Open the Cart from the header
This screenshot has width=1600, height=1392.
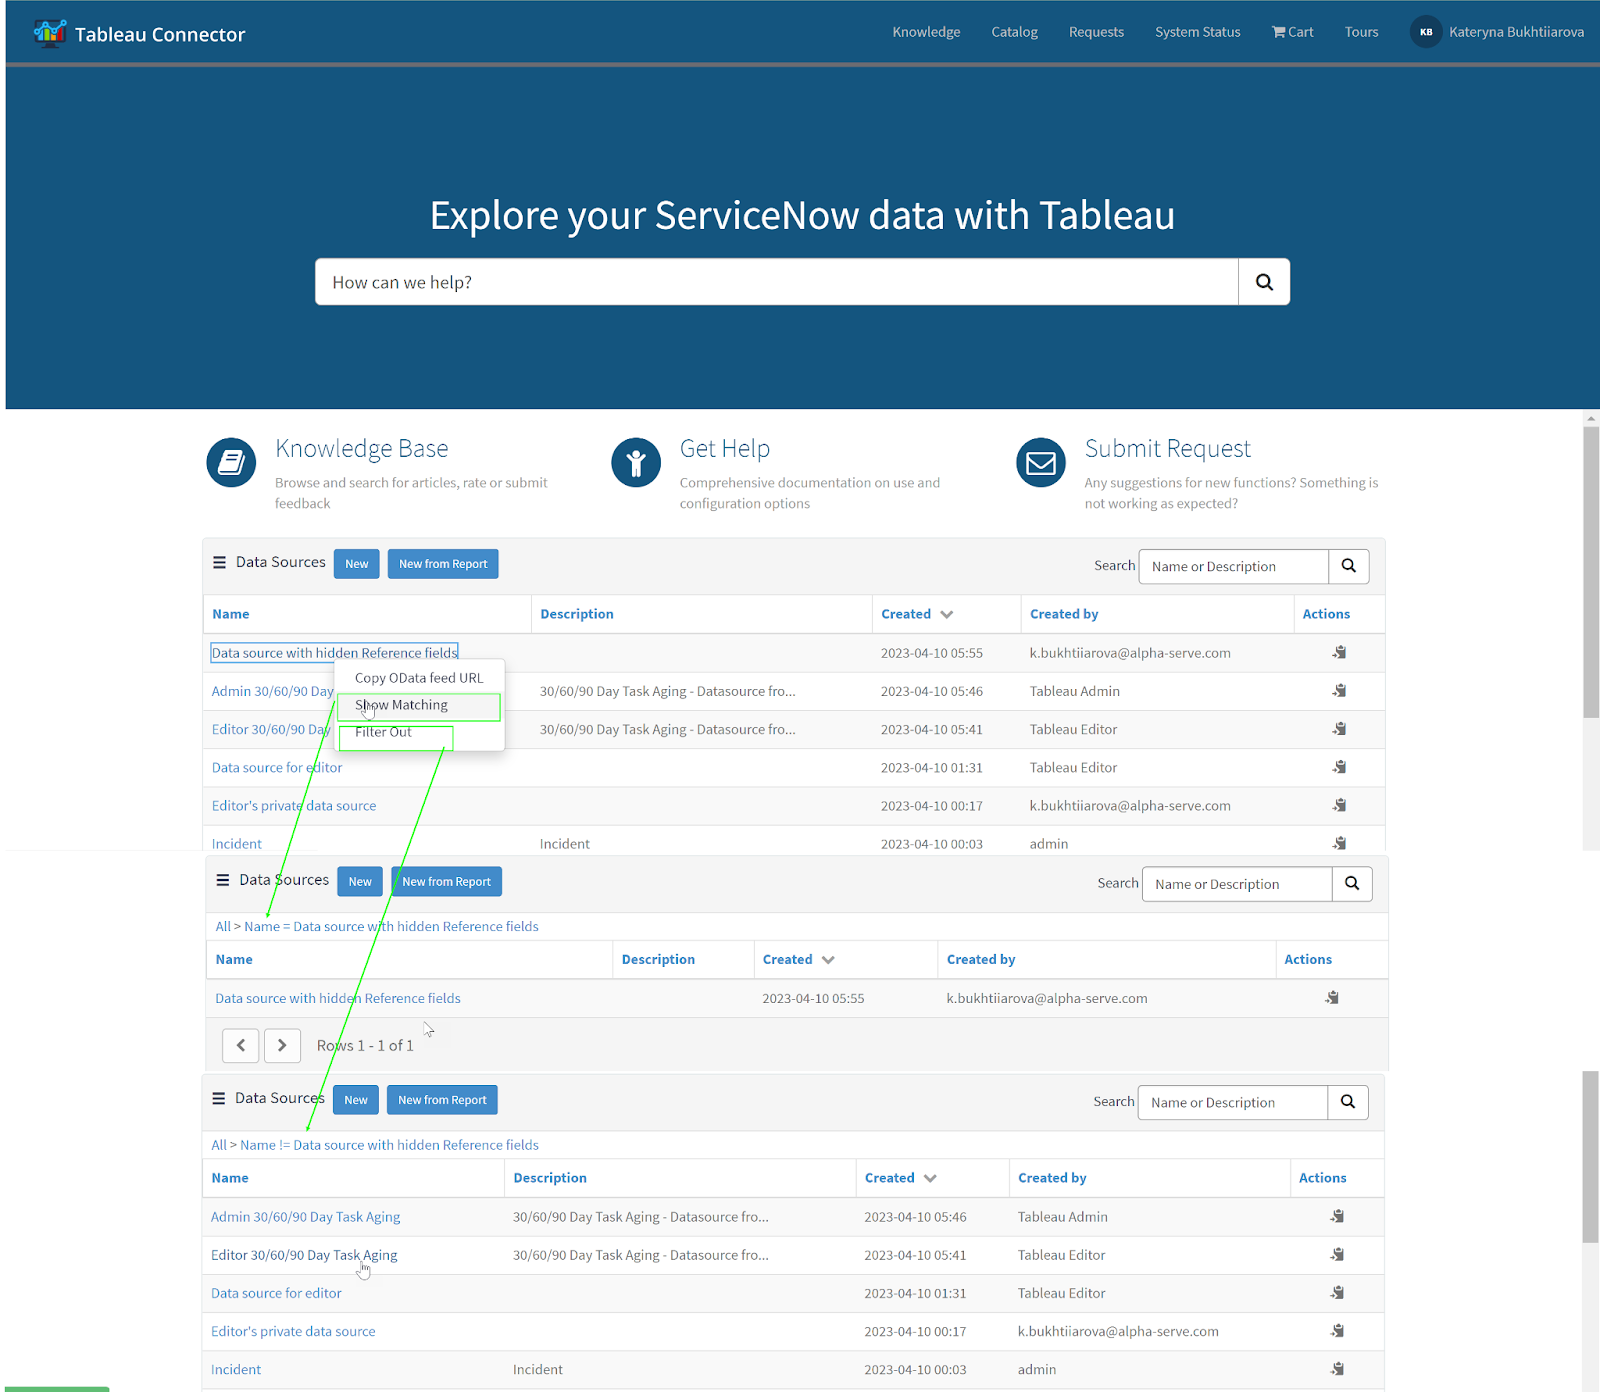(x=1292, y=32)
